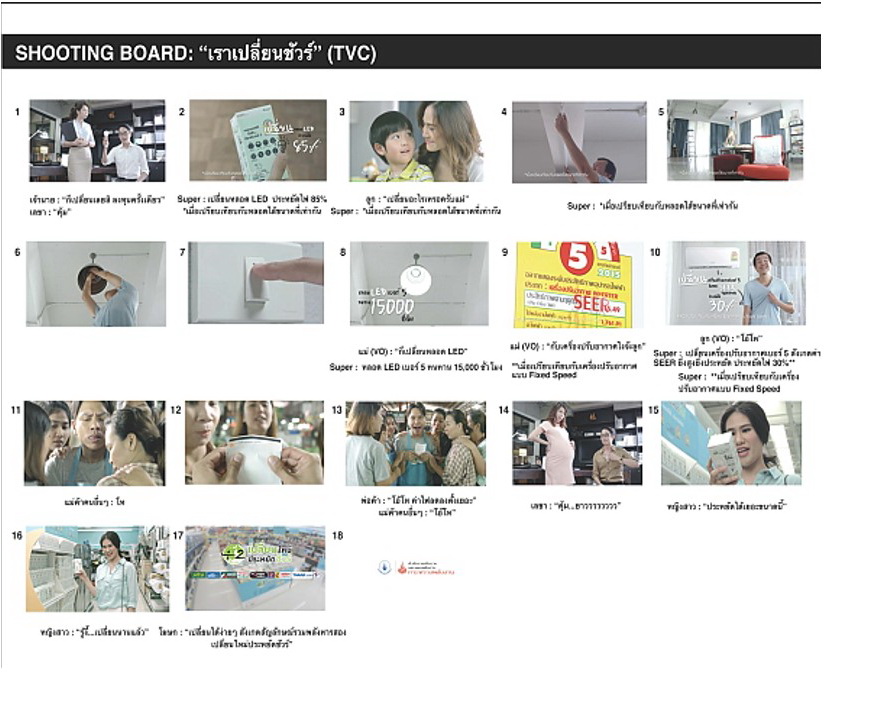885x705 pixels.
Task: Select frame 6 man installing ceiling lamp
Action: (96, 284)
